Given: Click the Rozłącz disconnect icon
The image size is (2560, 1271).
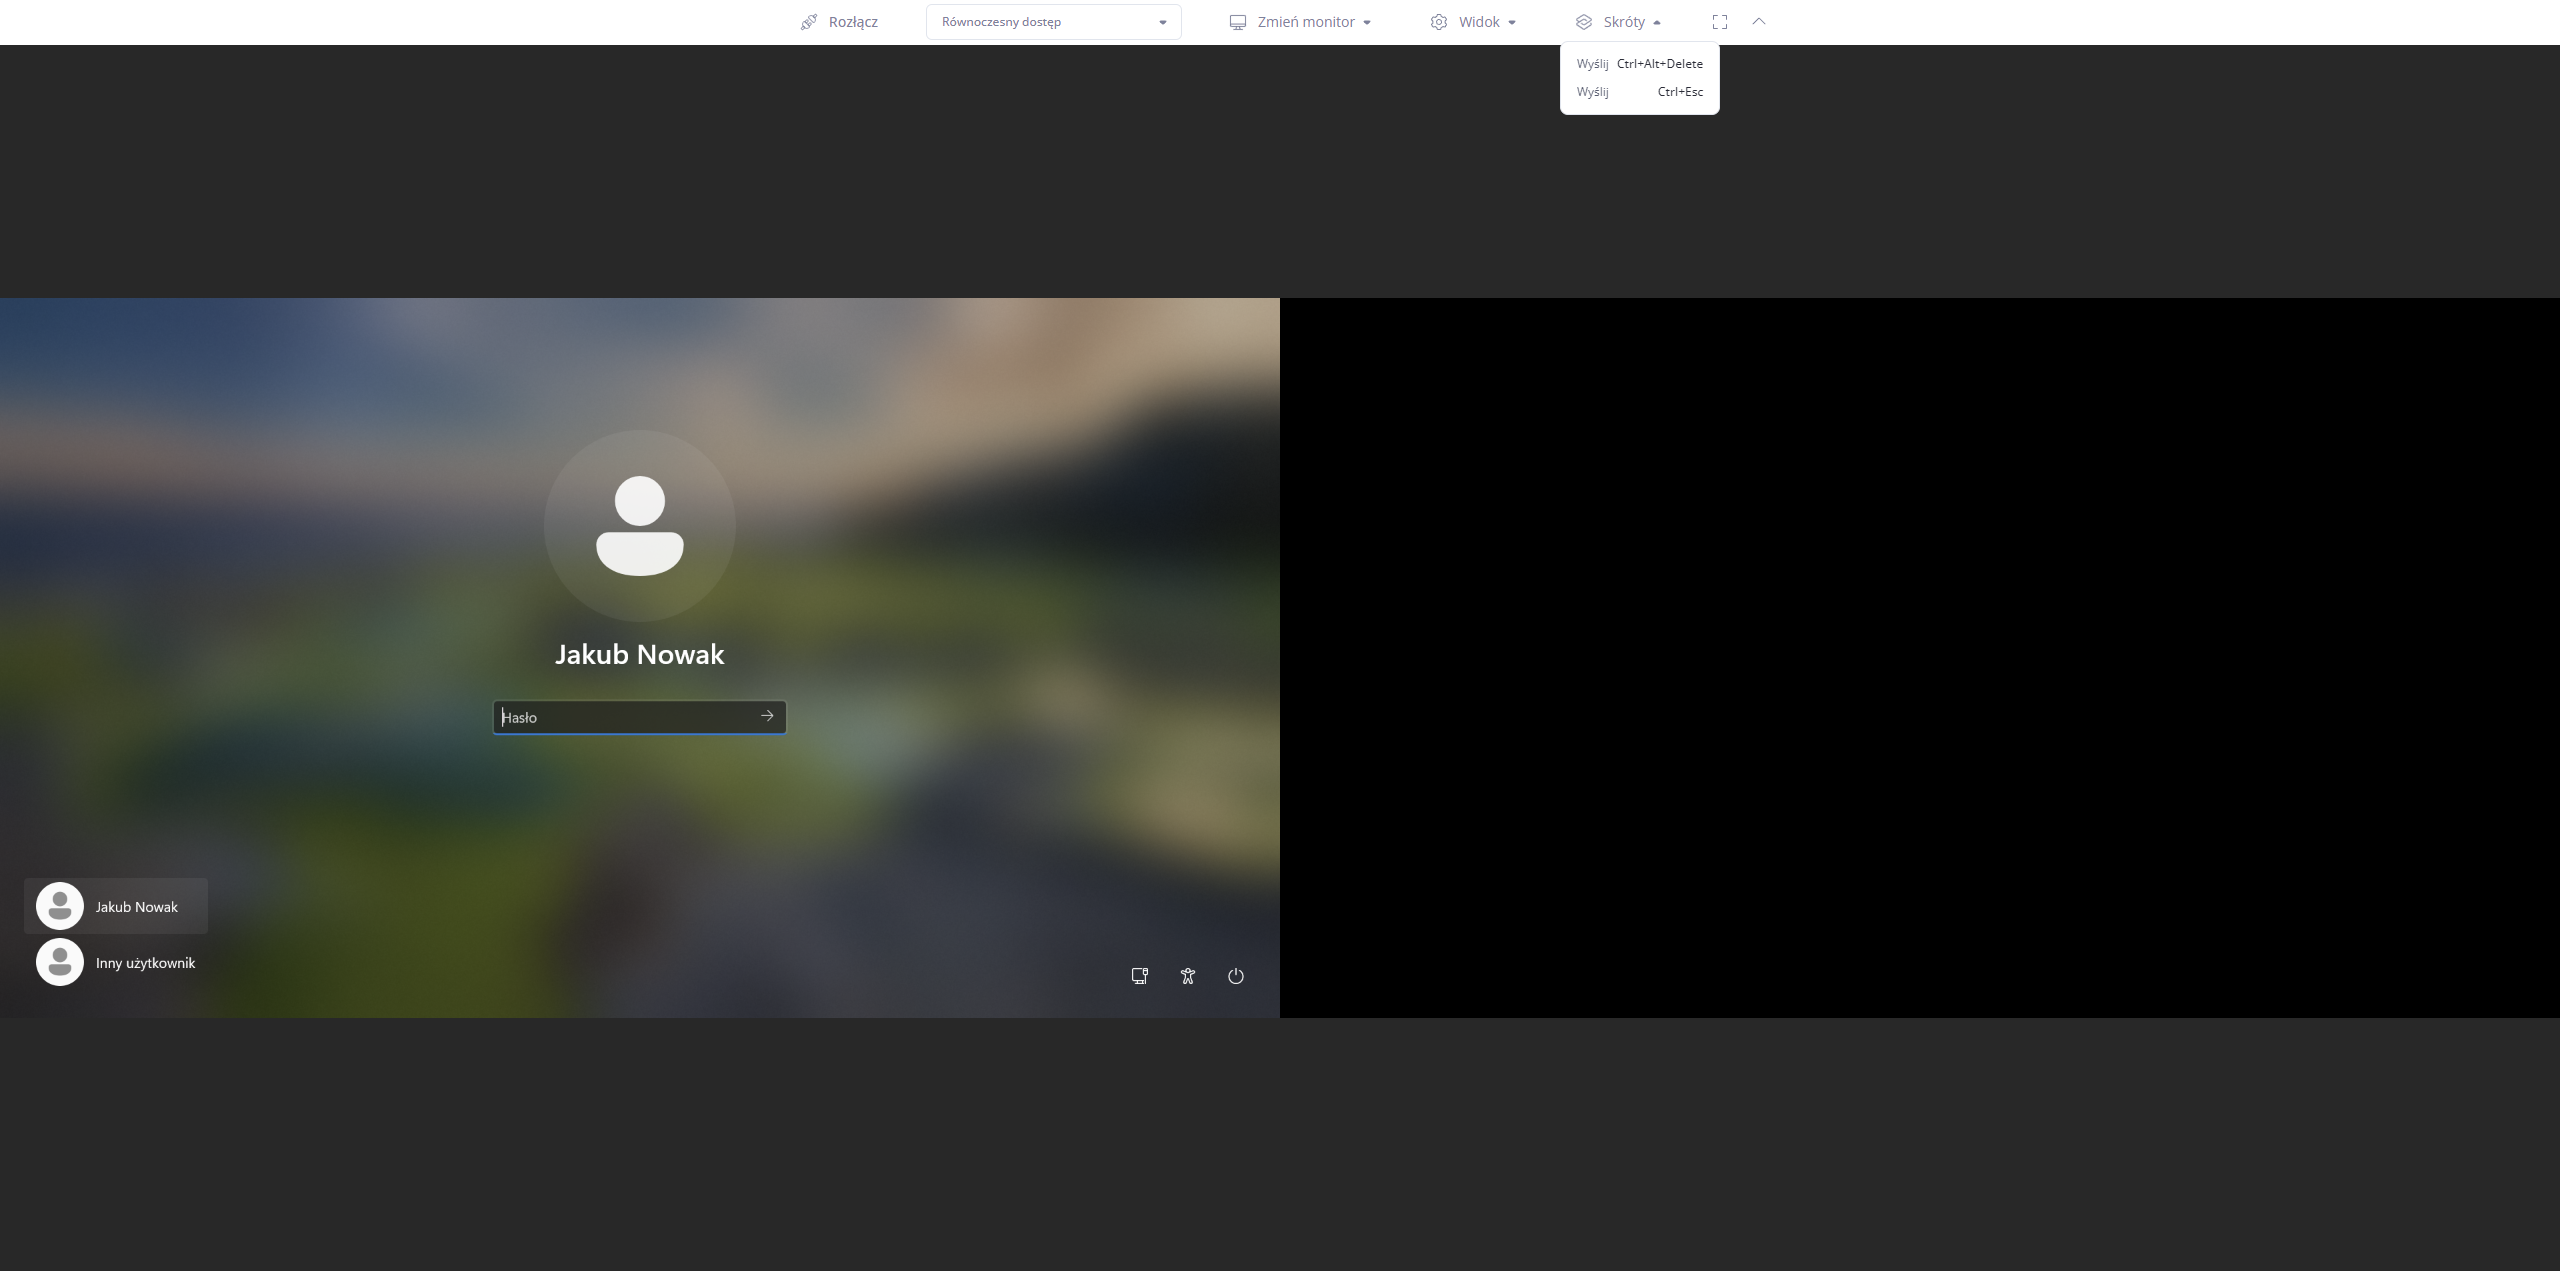Looking at the screenshot, I should click(809, 22).
